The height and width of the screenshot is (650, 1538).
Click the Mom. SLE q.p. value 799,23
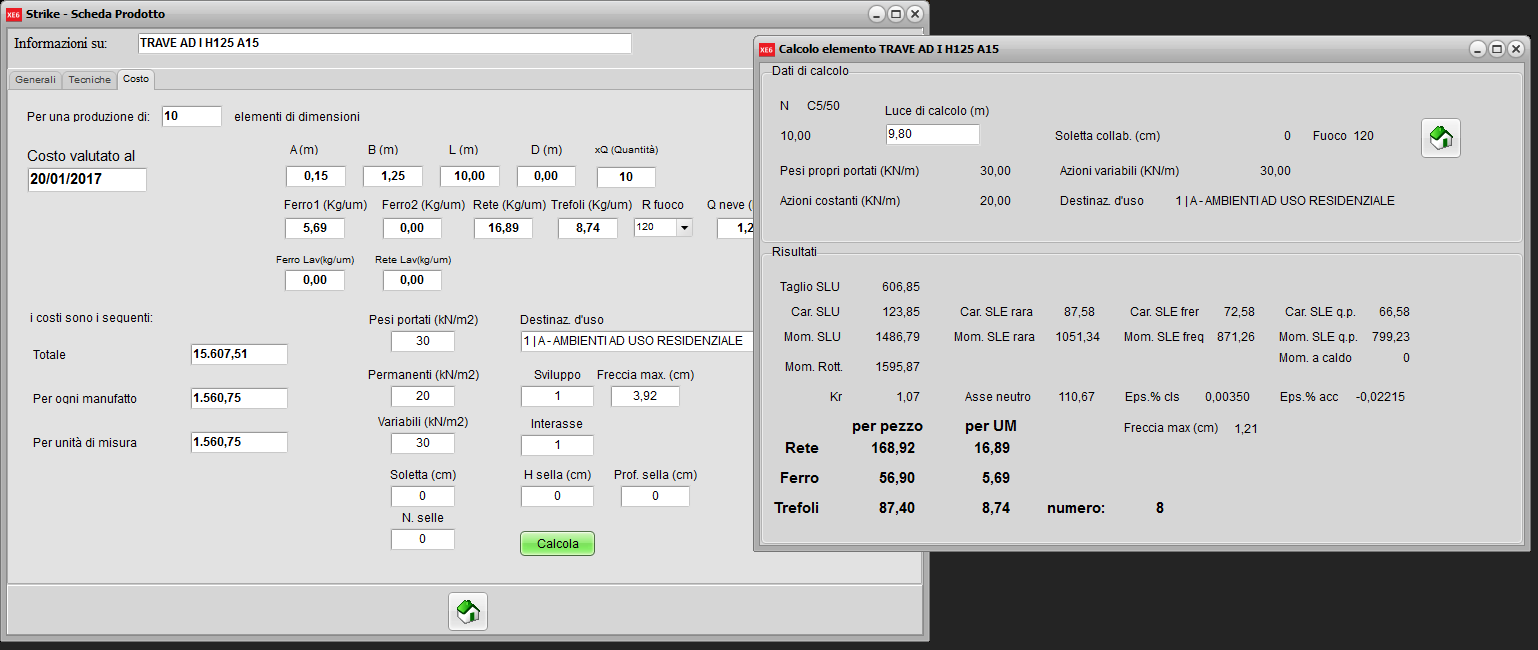[1389, 336]
